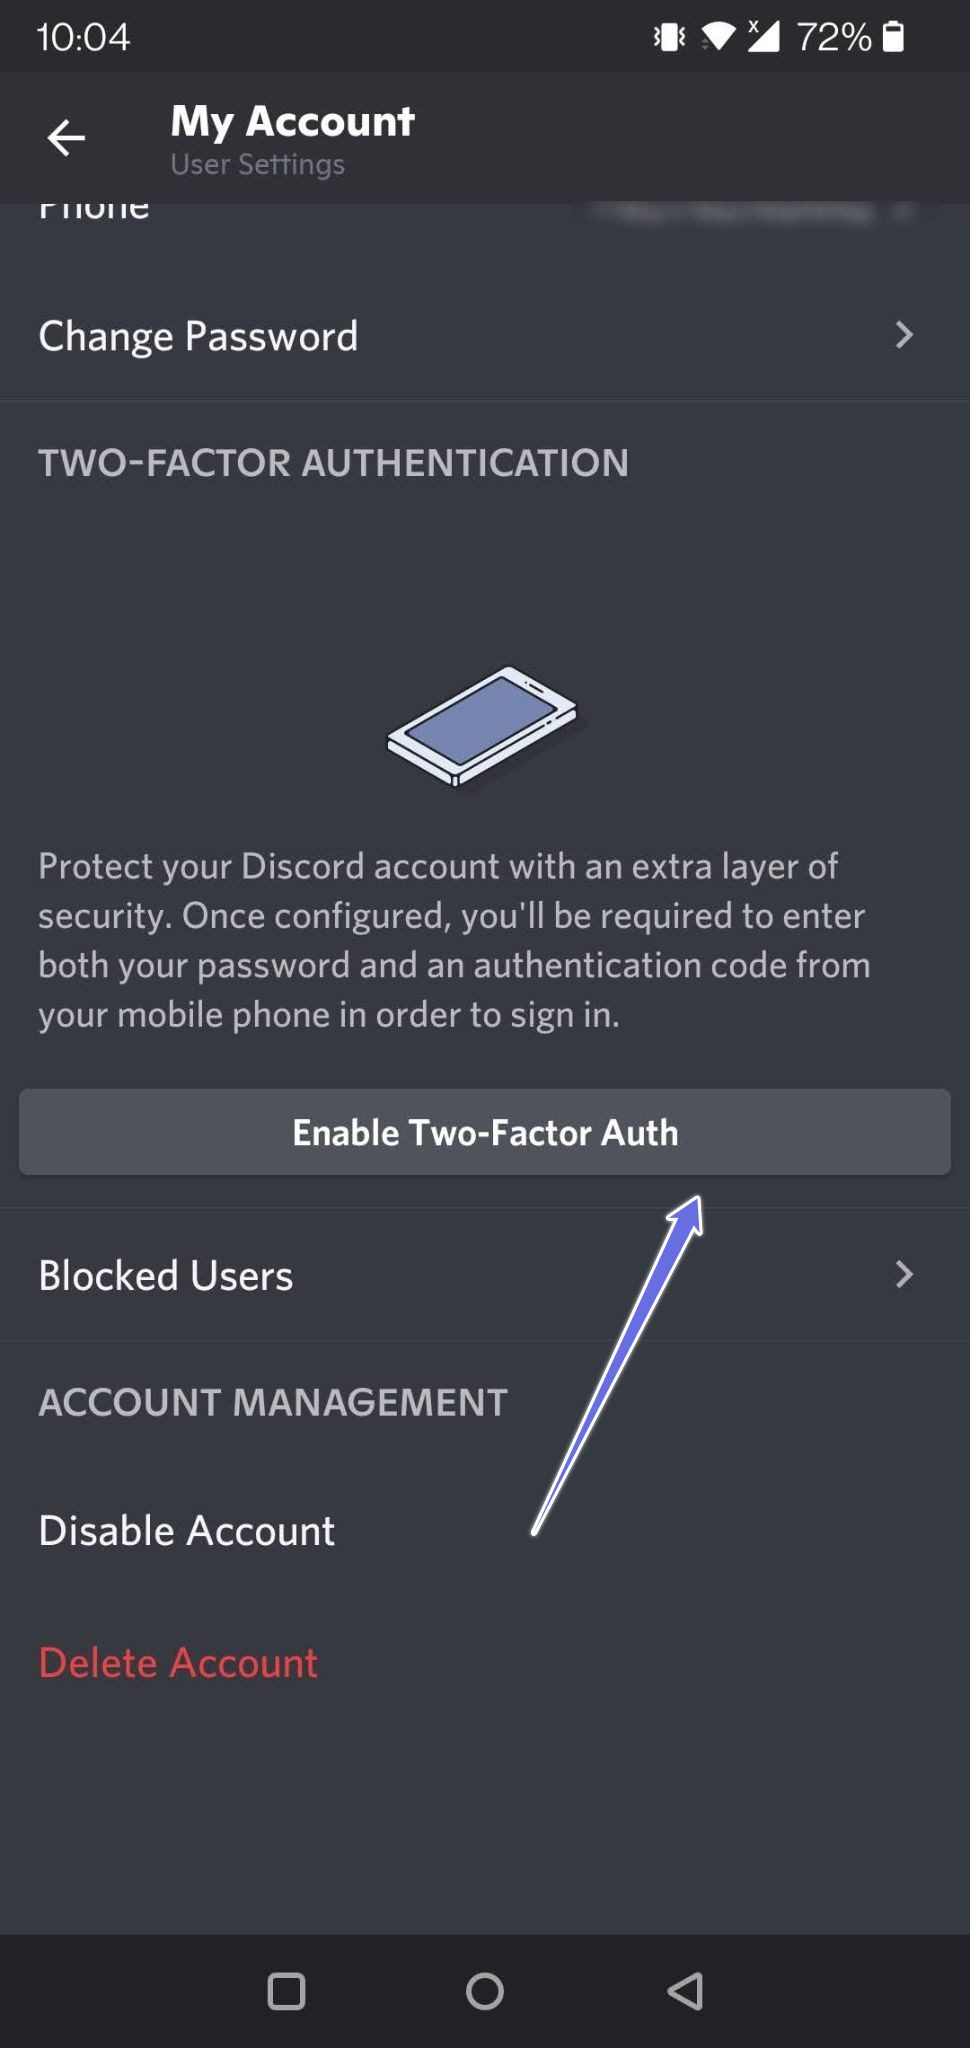Tap the battery icon in status bar
This screenshot has height=2048, width=970.
tap(894, 37)
